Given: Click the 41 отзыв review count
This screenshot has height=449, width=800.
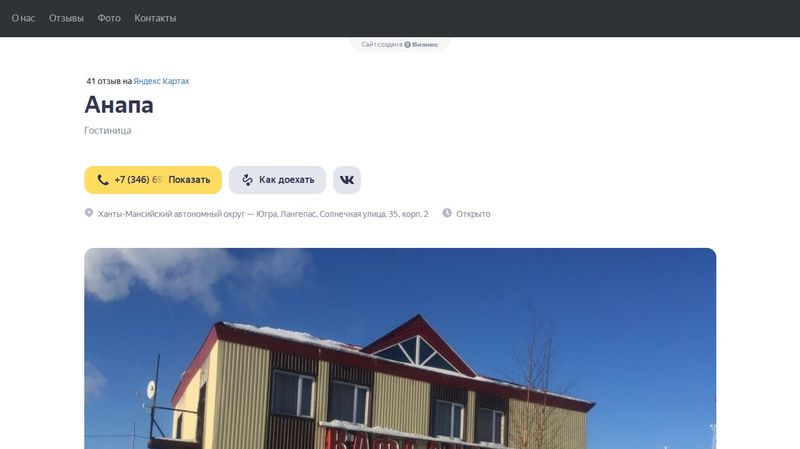Looking at the screenshot, I should click(x=104, y=81).
